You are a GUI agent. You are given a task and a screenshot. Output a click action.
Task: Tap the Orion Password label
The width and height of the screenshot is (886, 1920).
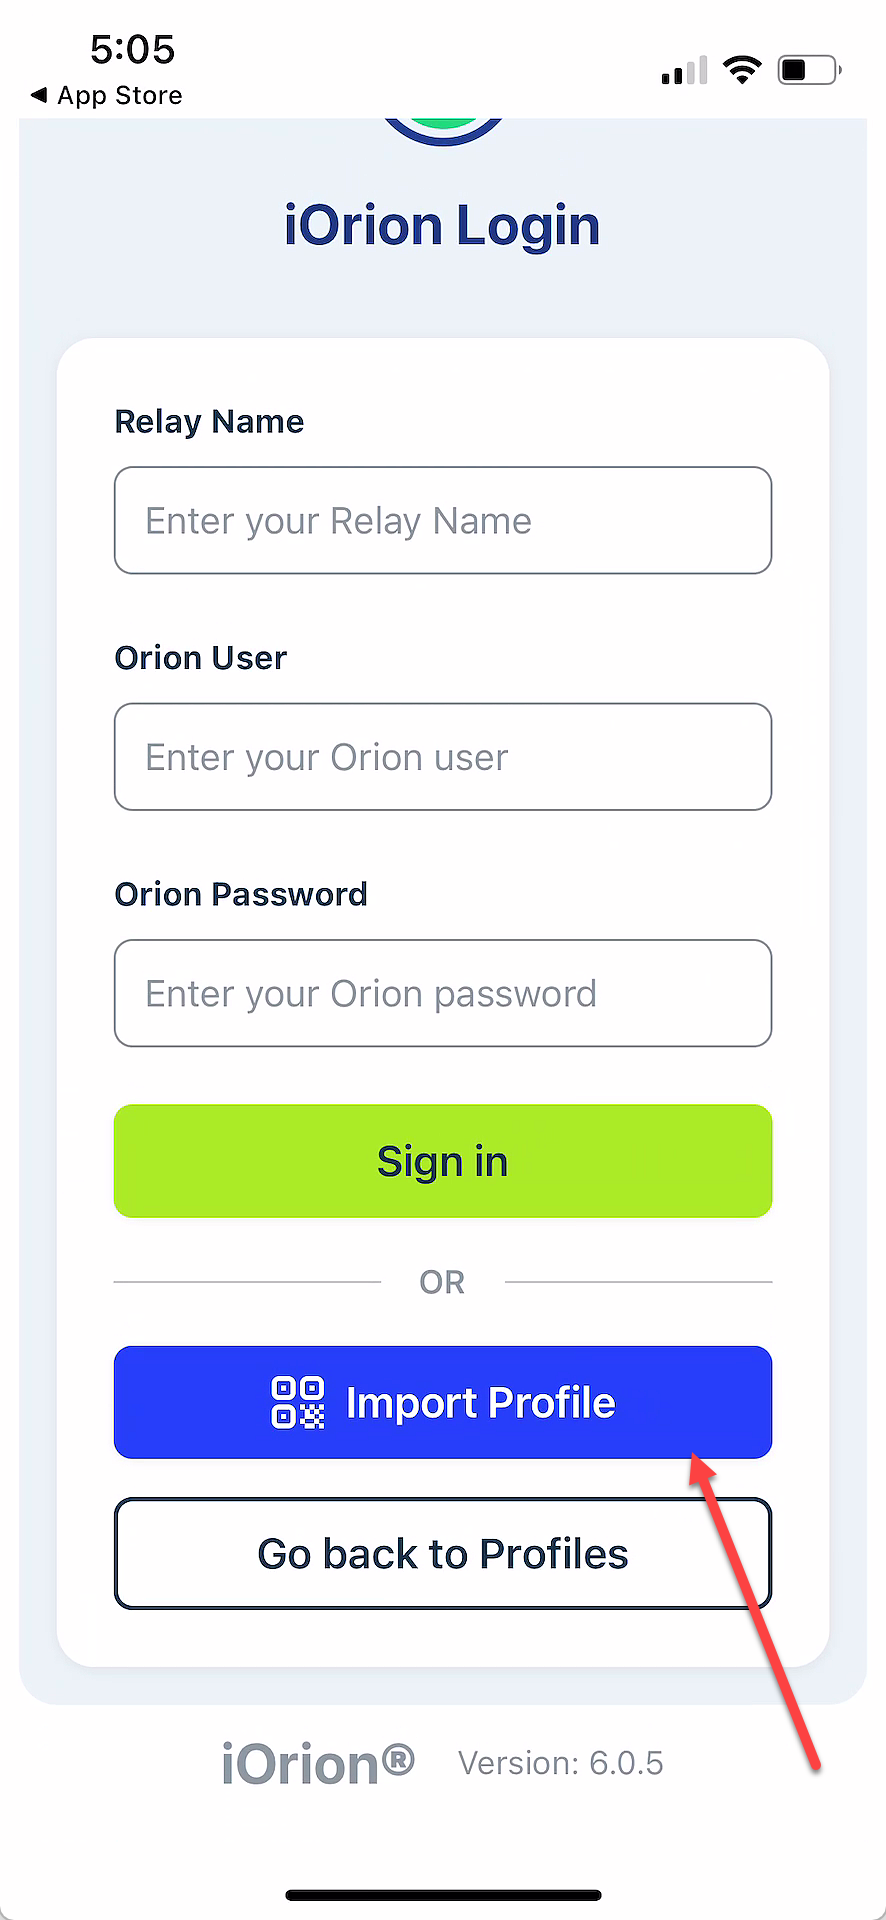click(241, 894)
